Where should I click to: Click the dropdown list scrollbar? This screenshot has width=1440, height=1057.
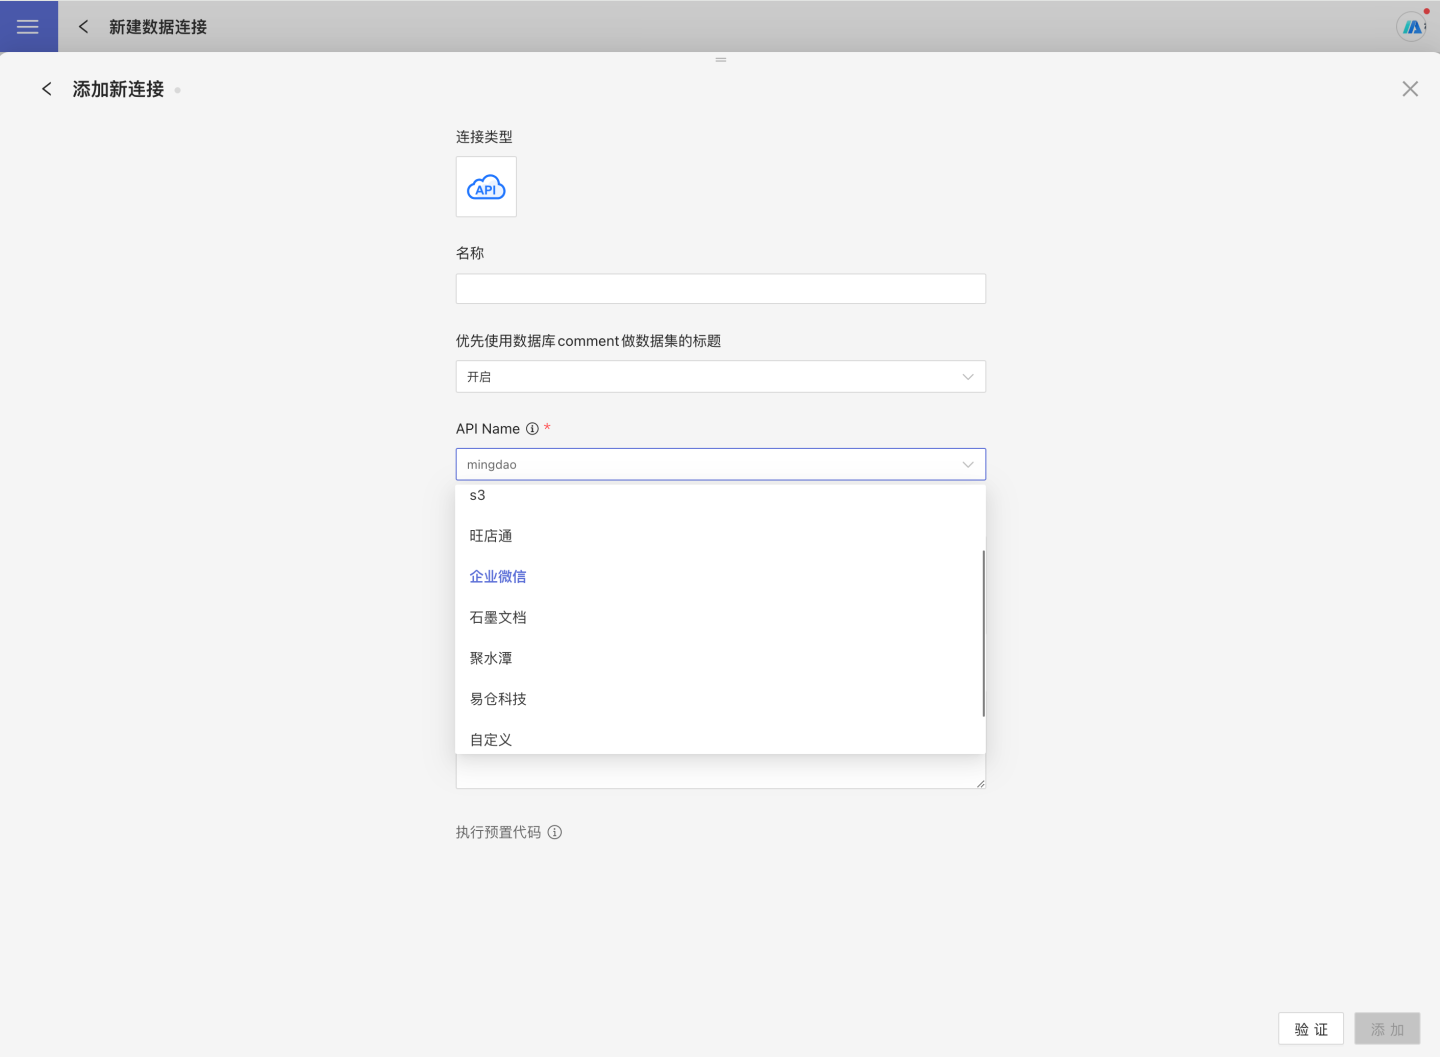[x=983, y=632]
